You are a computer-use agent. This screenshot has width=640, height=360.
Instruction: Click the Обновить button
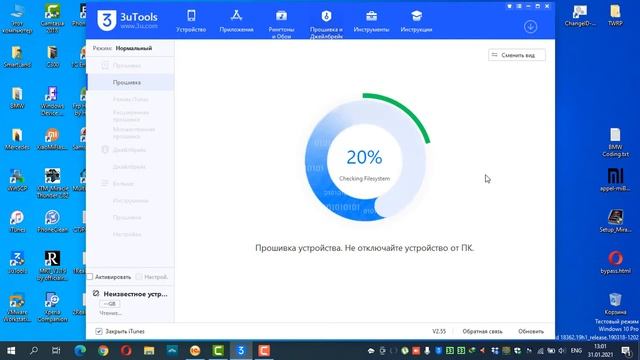531,331
